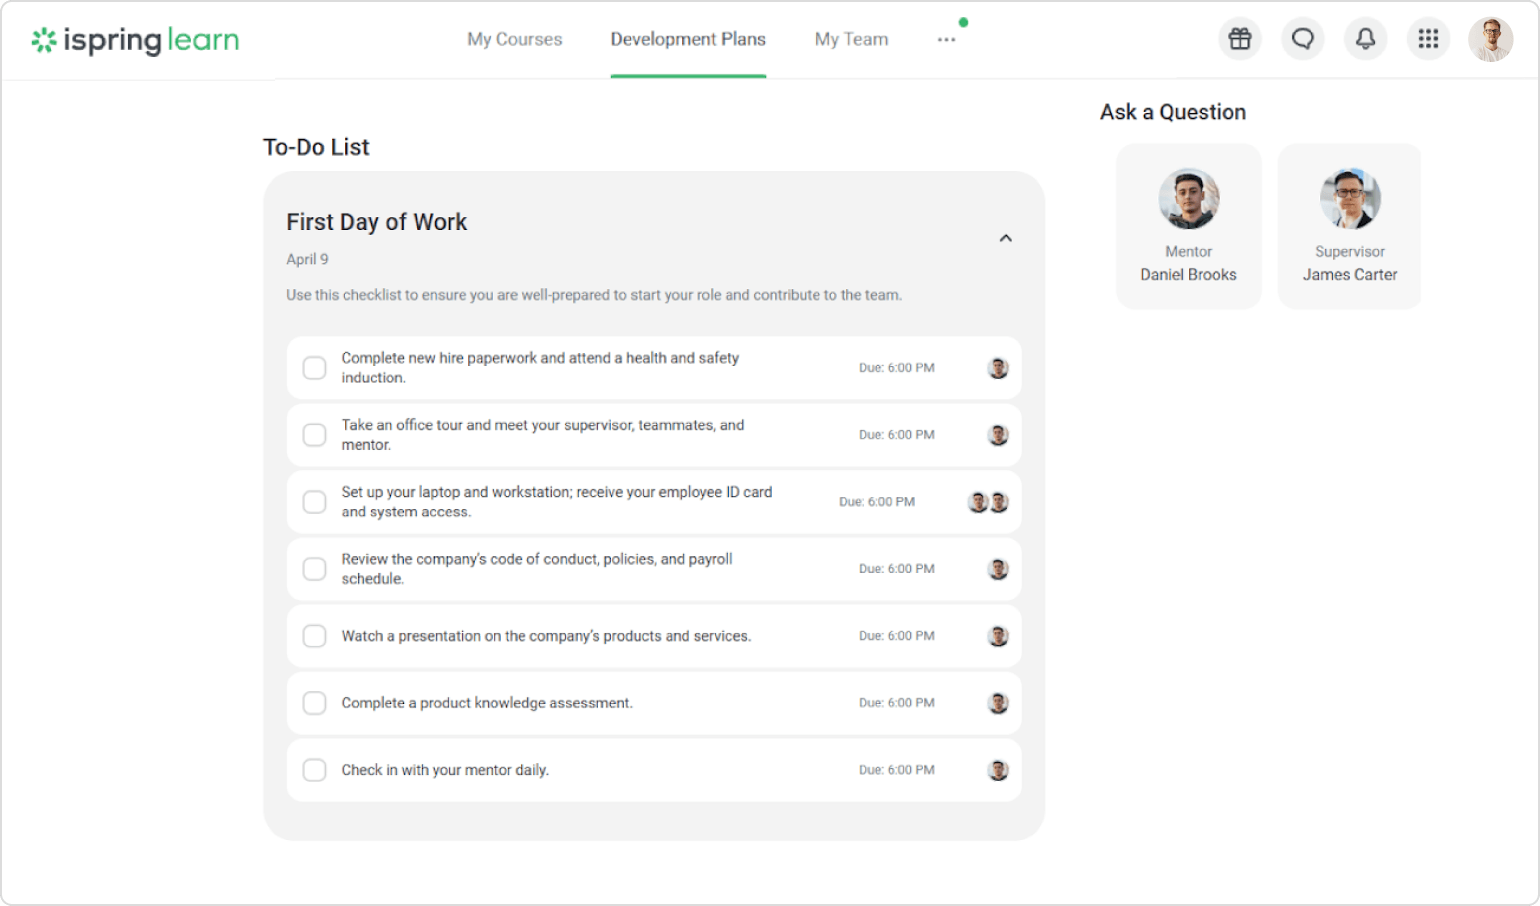
Task: Click the user profile avatar in header
Action: (x=1490, y=39)
